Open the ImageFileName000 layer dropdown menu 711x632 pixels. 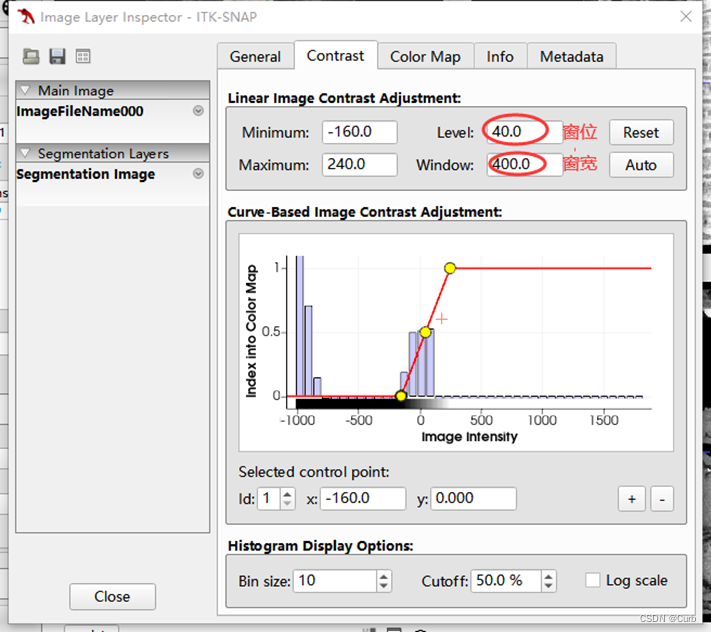coord(198,111)
